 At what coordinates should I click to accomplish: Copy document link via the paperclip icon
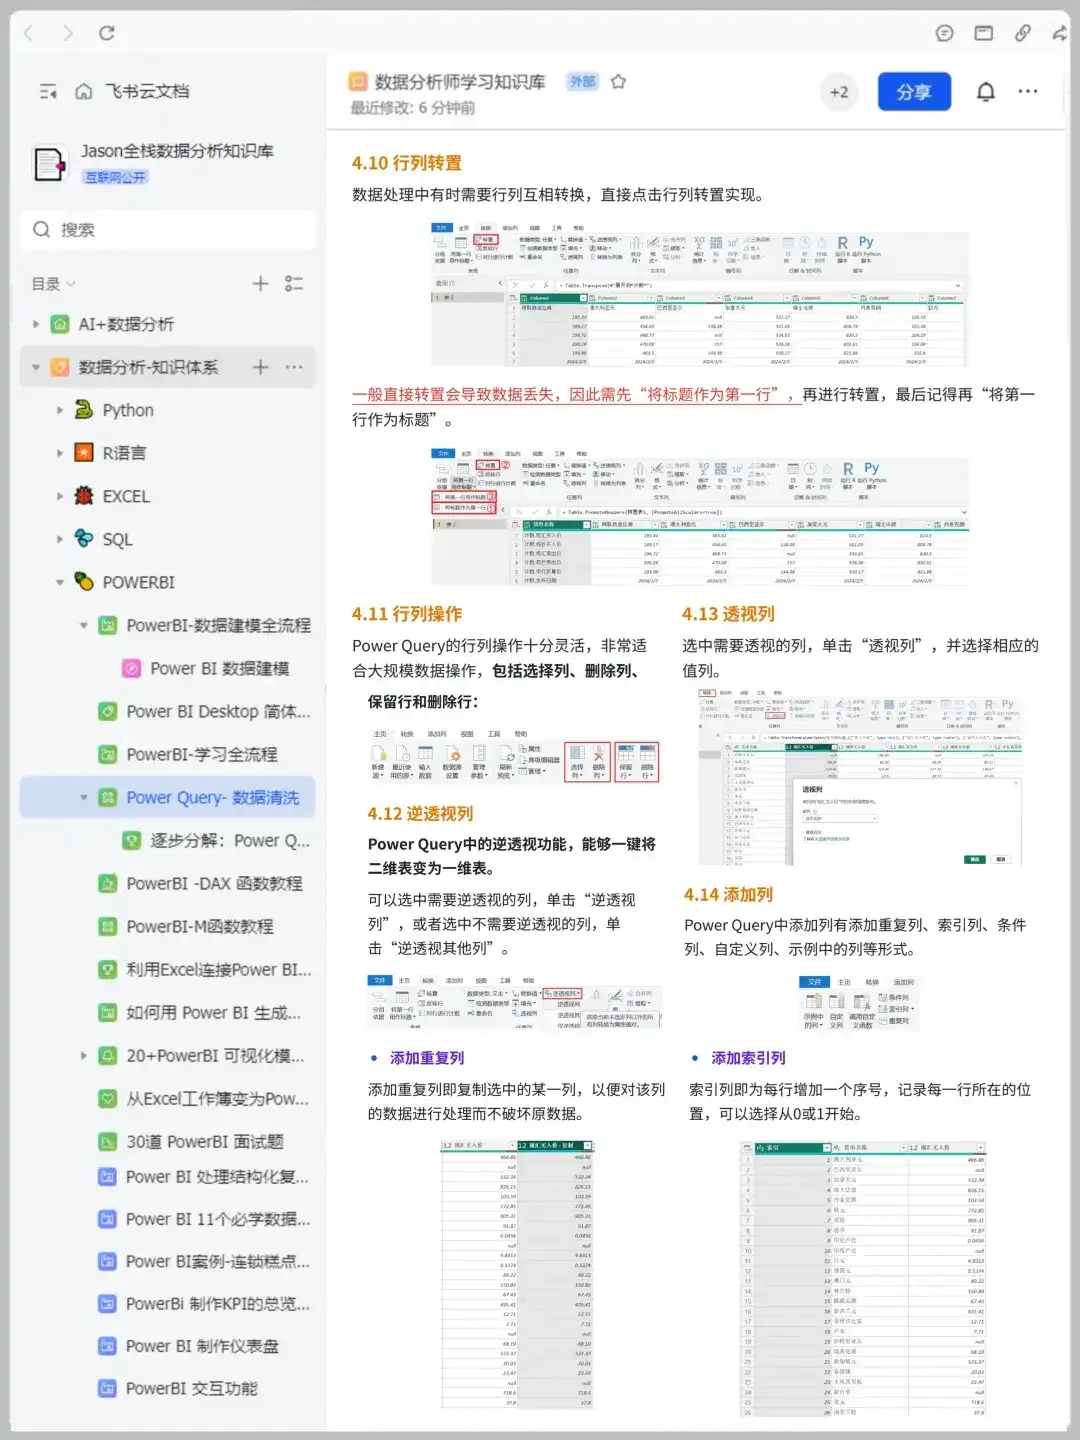tap(1022, 33)
